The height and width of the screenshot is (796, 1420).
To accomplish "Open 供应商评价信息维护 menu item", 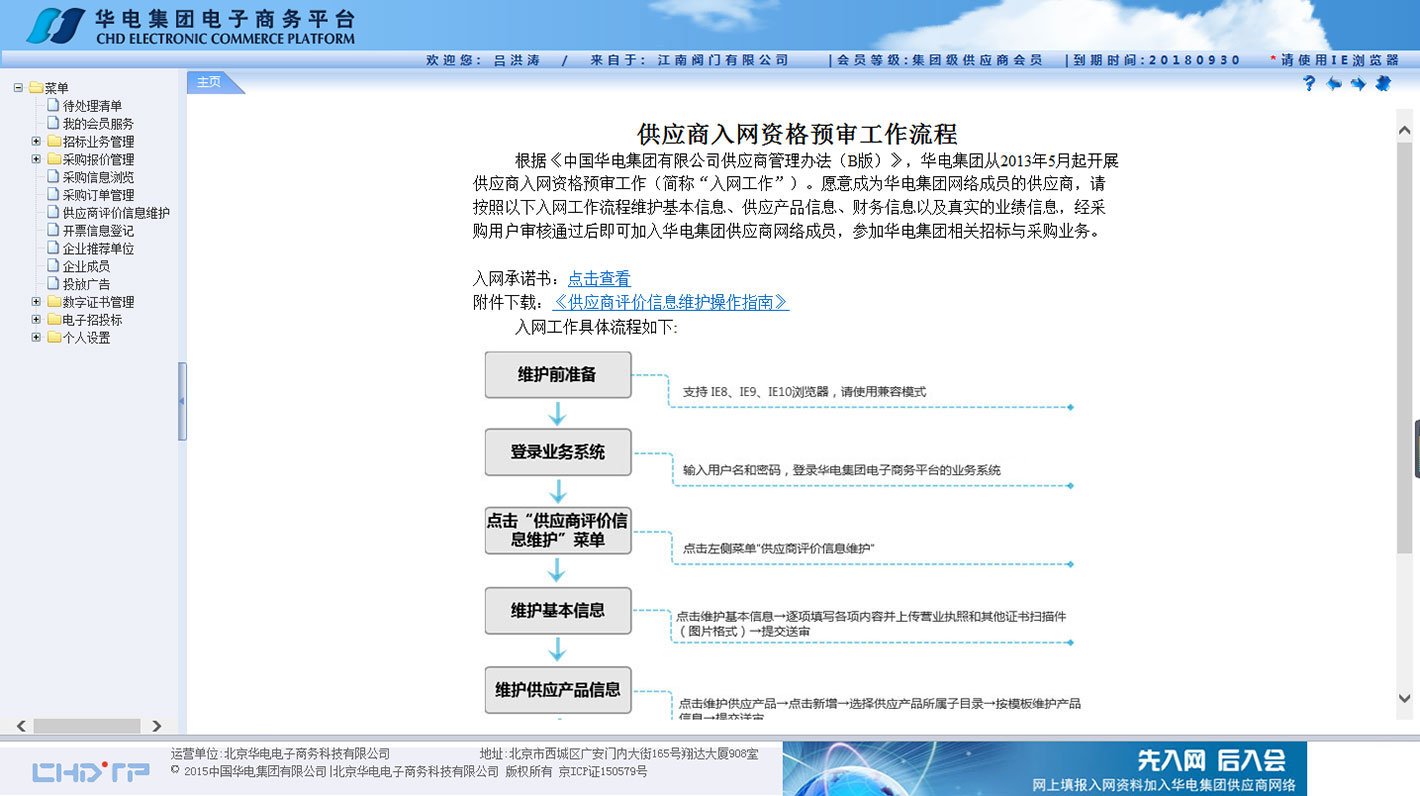I will [x=116, y=213].
